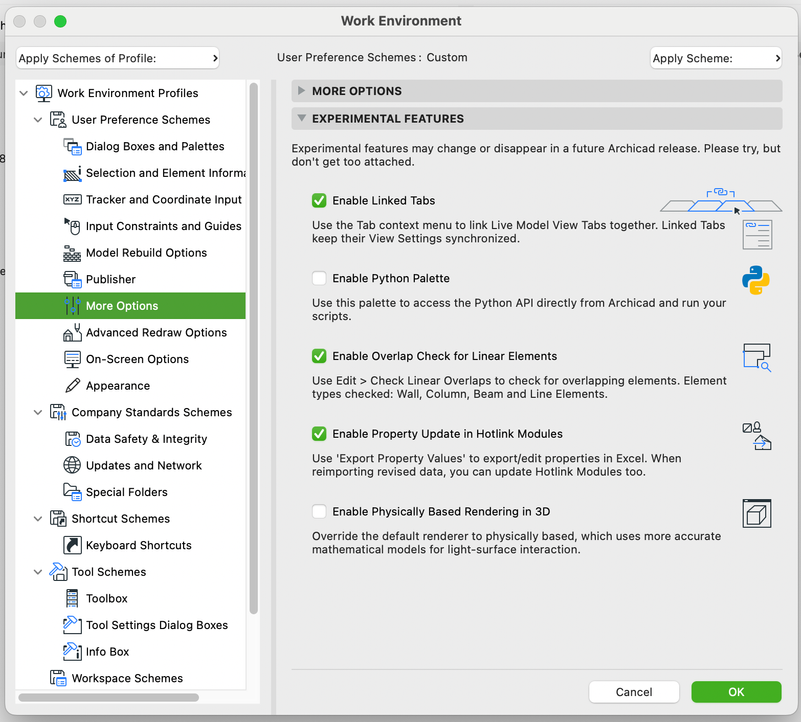
Task: Enable the Python Palette option
Action: click(319, 278)
